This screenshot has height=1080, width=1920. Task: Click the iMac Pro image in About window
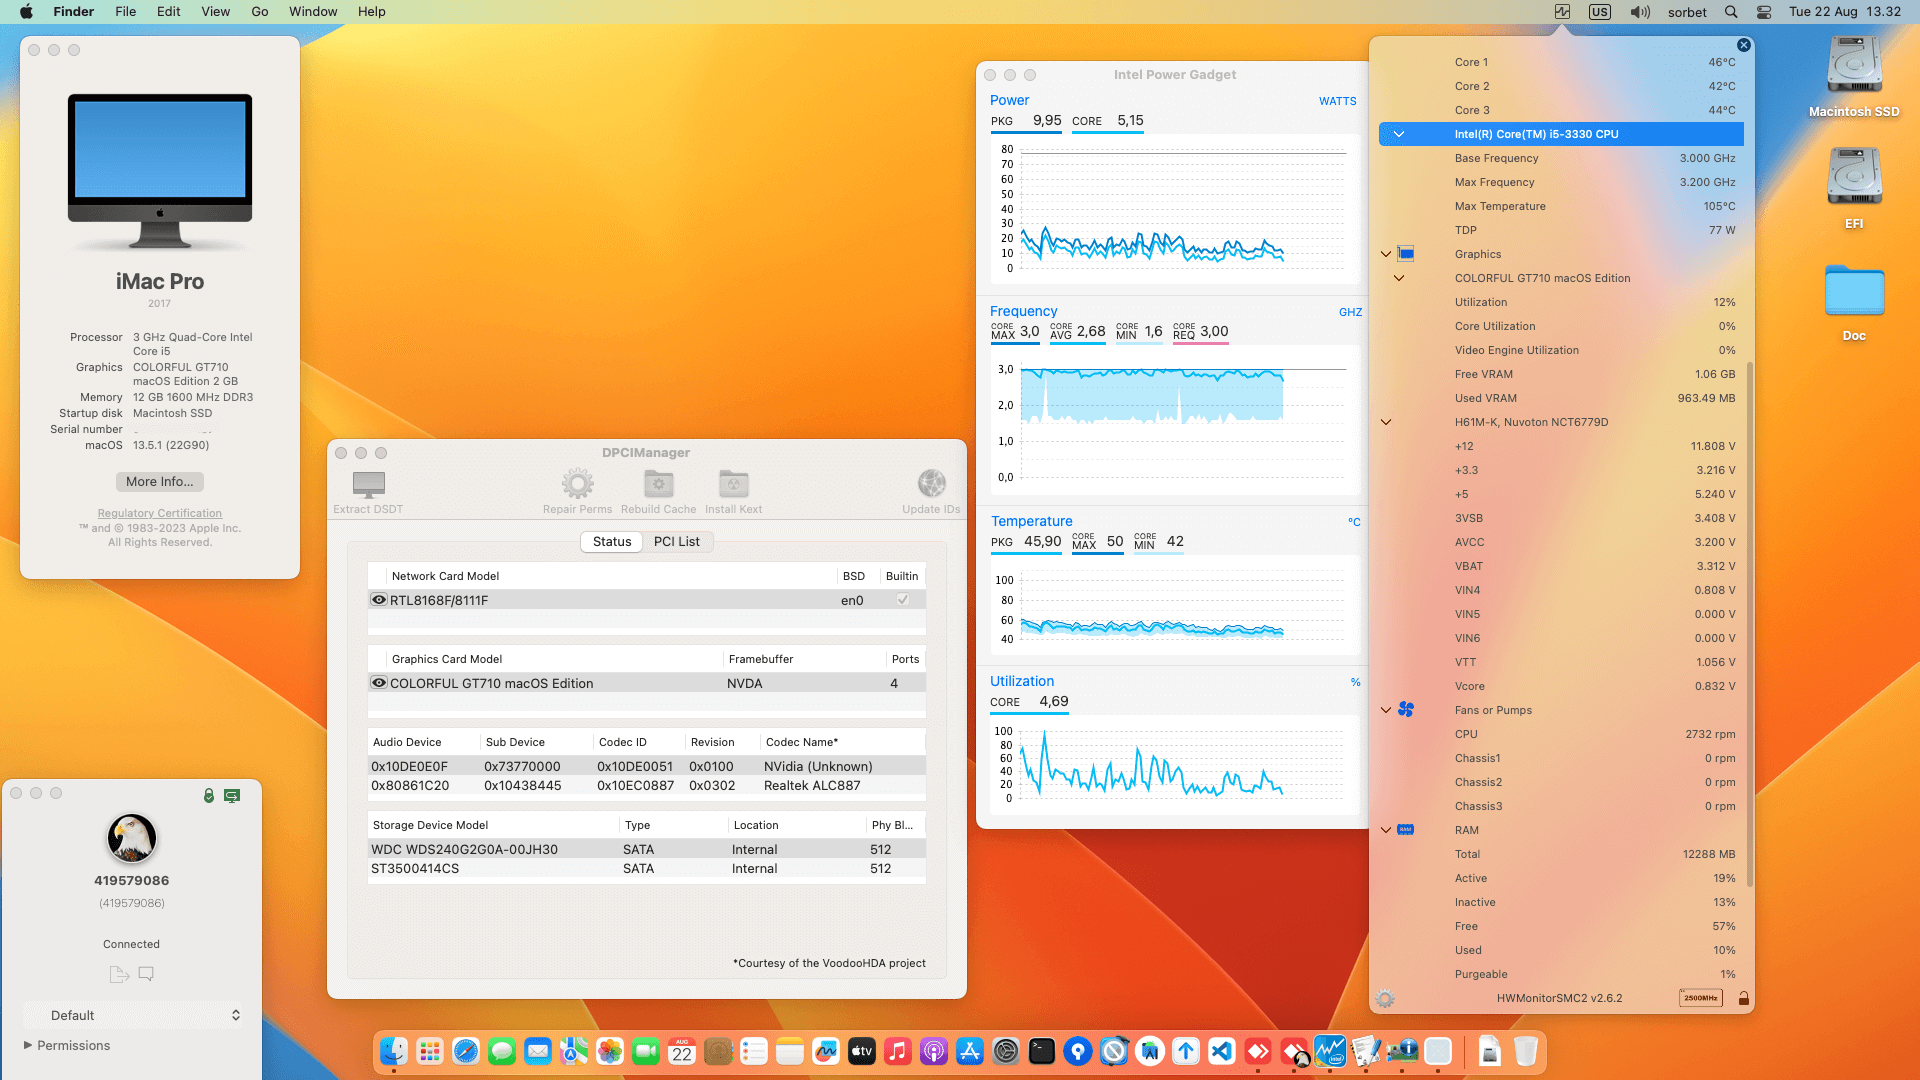(x=160, y=170)
